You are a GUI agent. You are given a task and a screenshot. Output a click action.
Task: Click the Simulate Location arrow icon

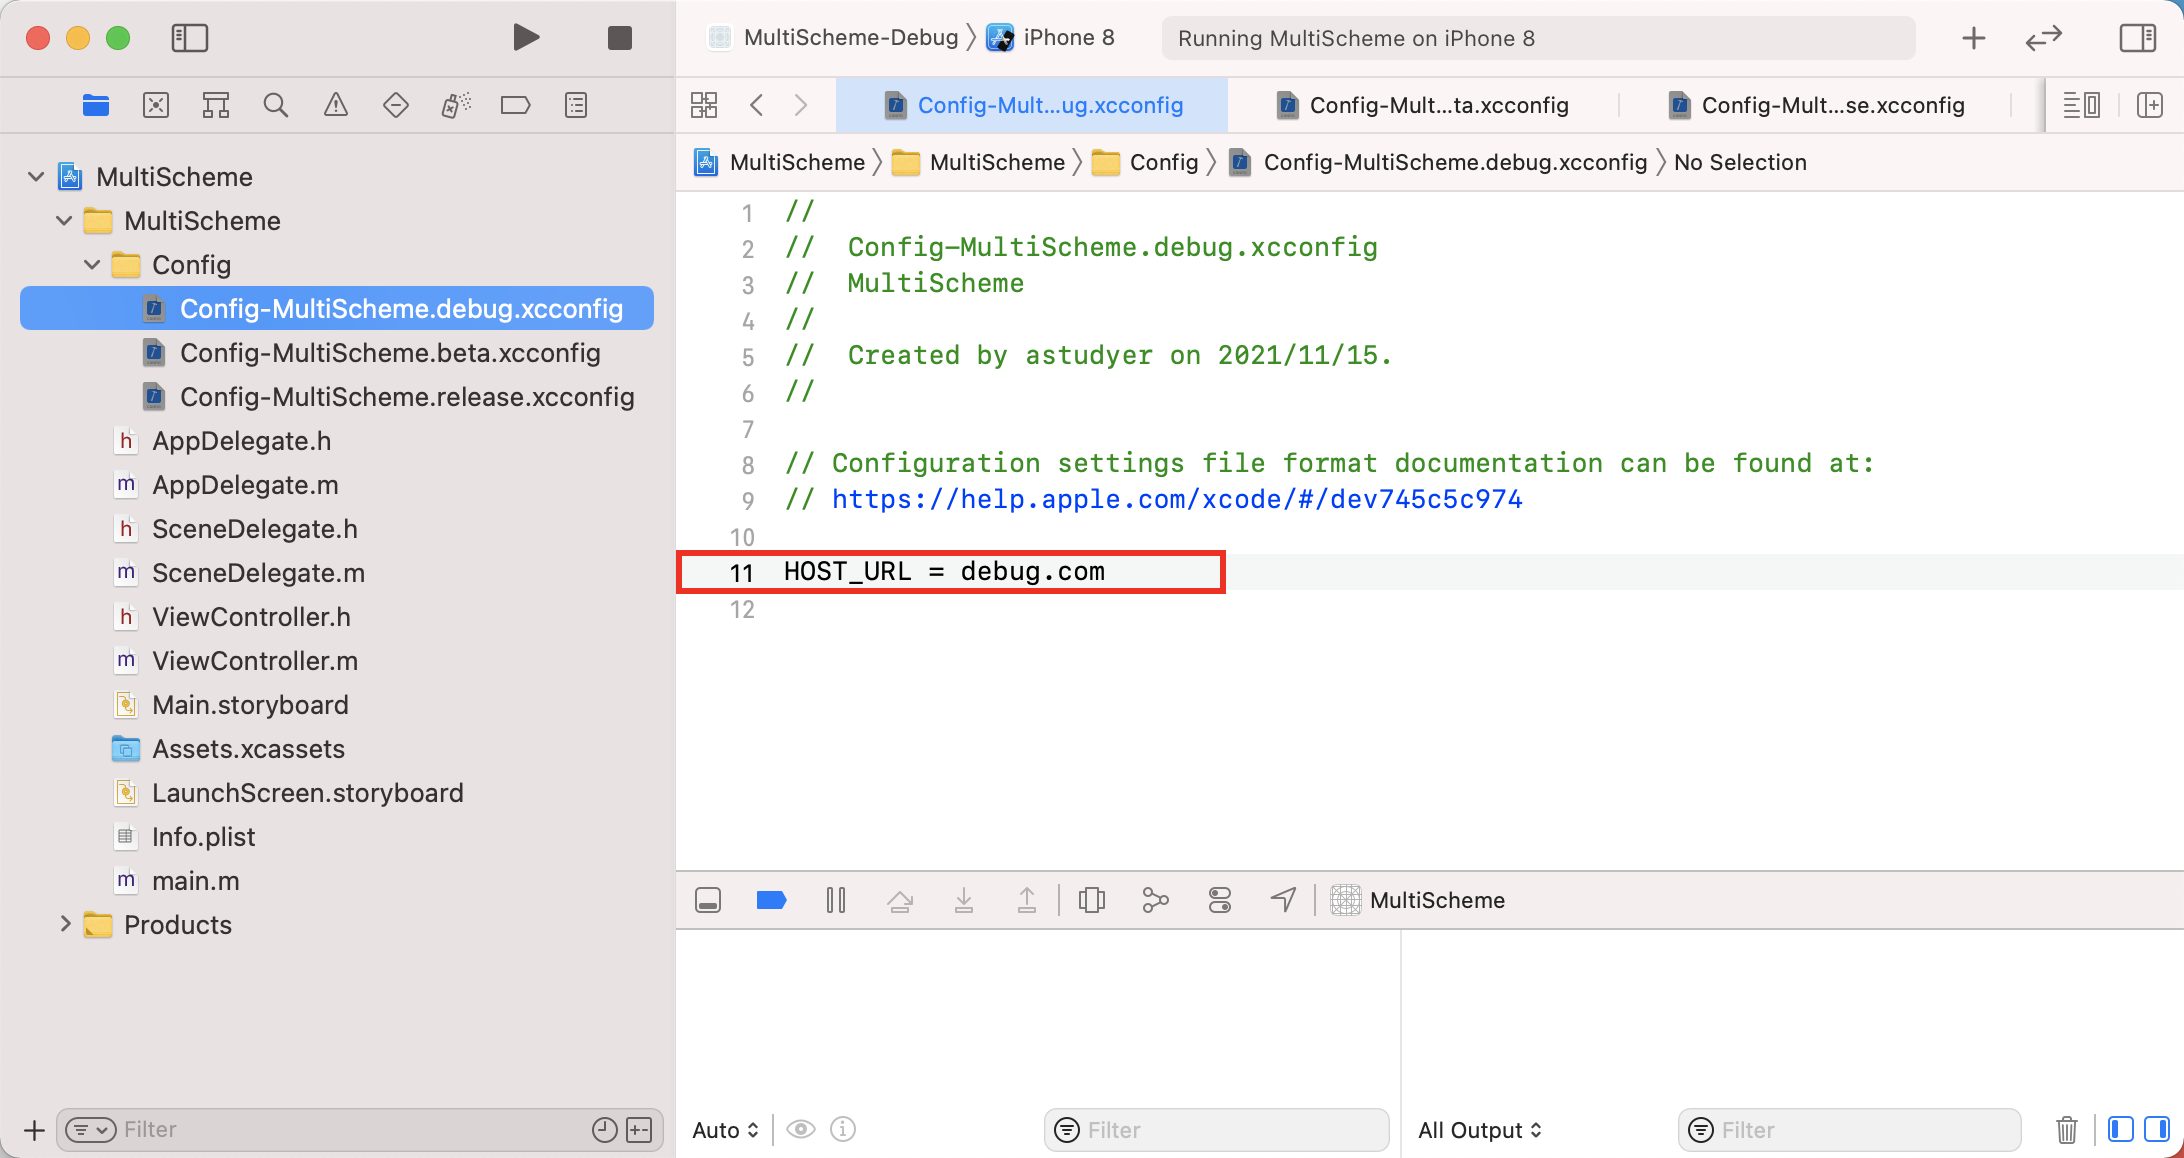(1283, 900)
